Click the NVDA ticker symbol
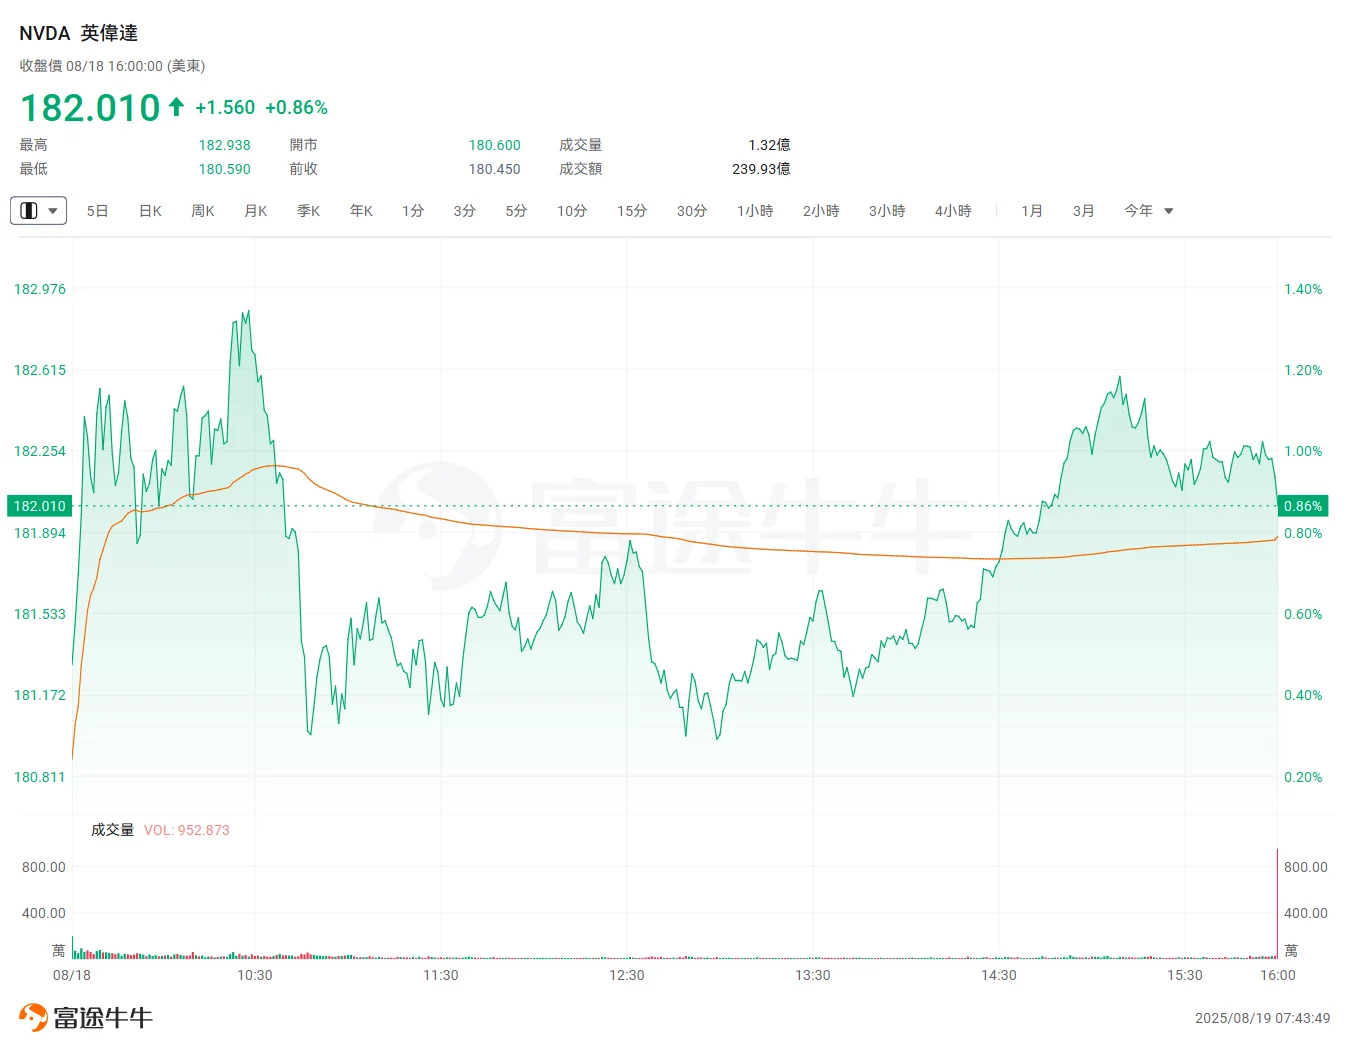 click(45, 33)
